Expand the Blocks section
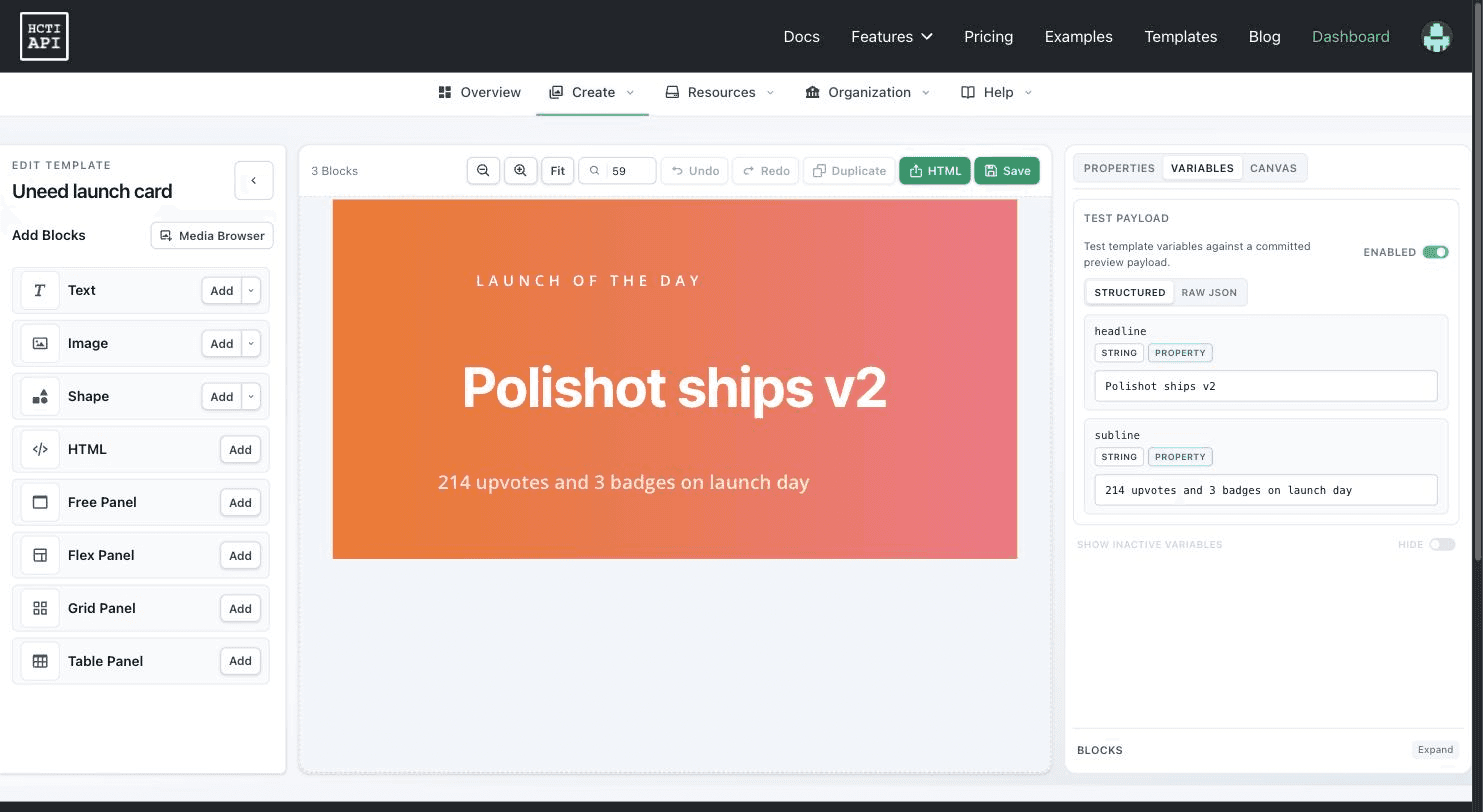 (x=1435, y=750)
